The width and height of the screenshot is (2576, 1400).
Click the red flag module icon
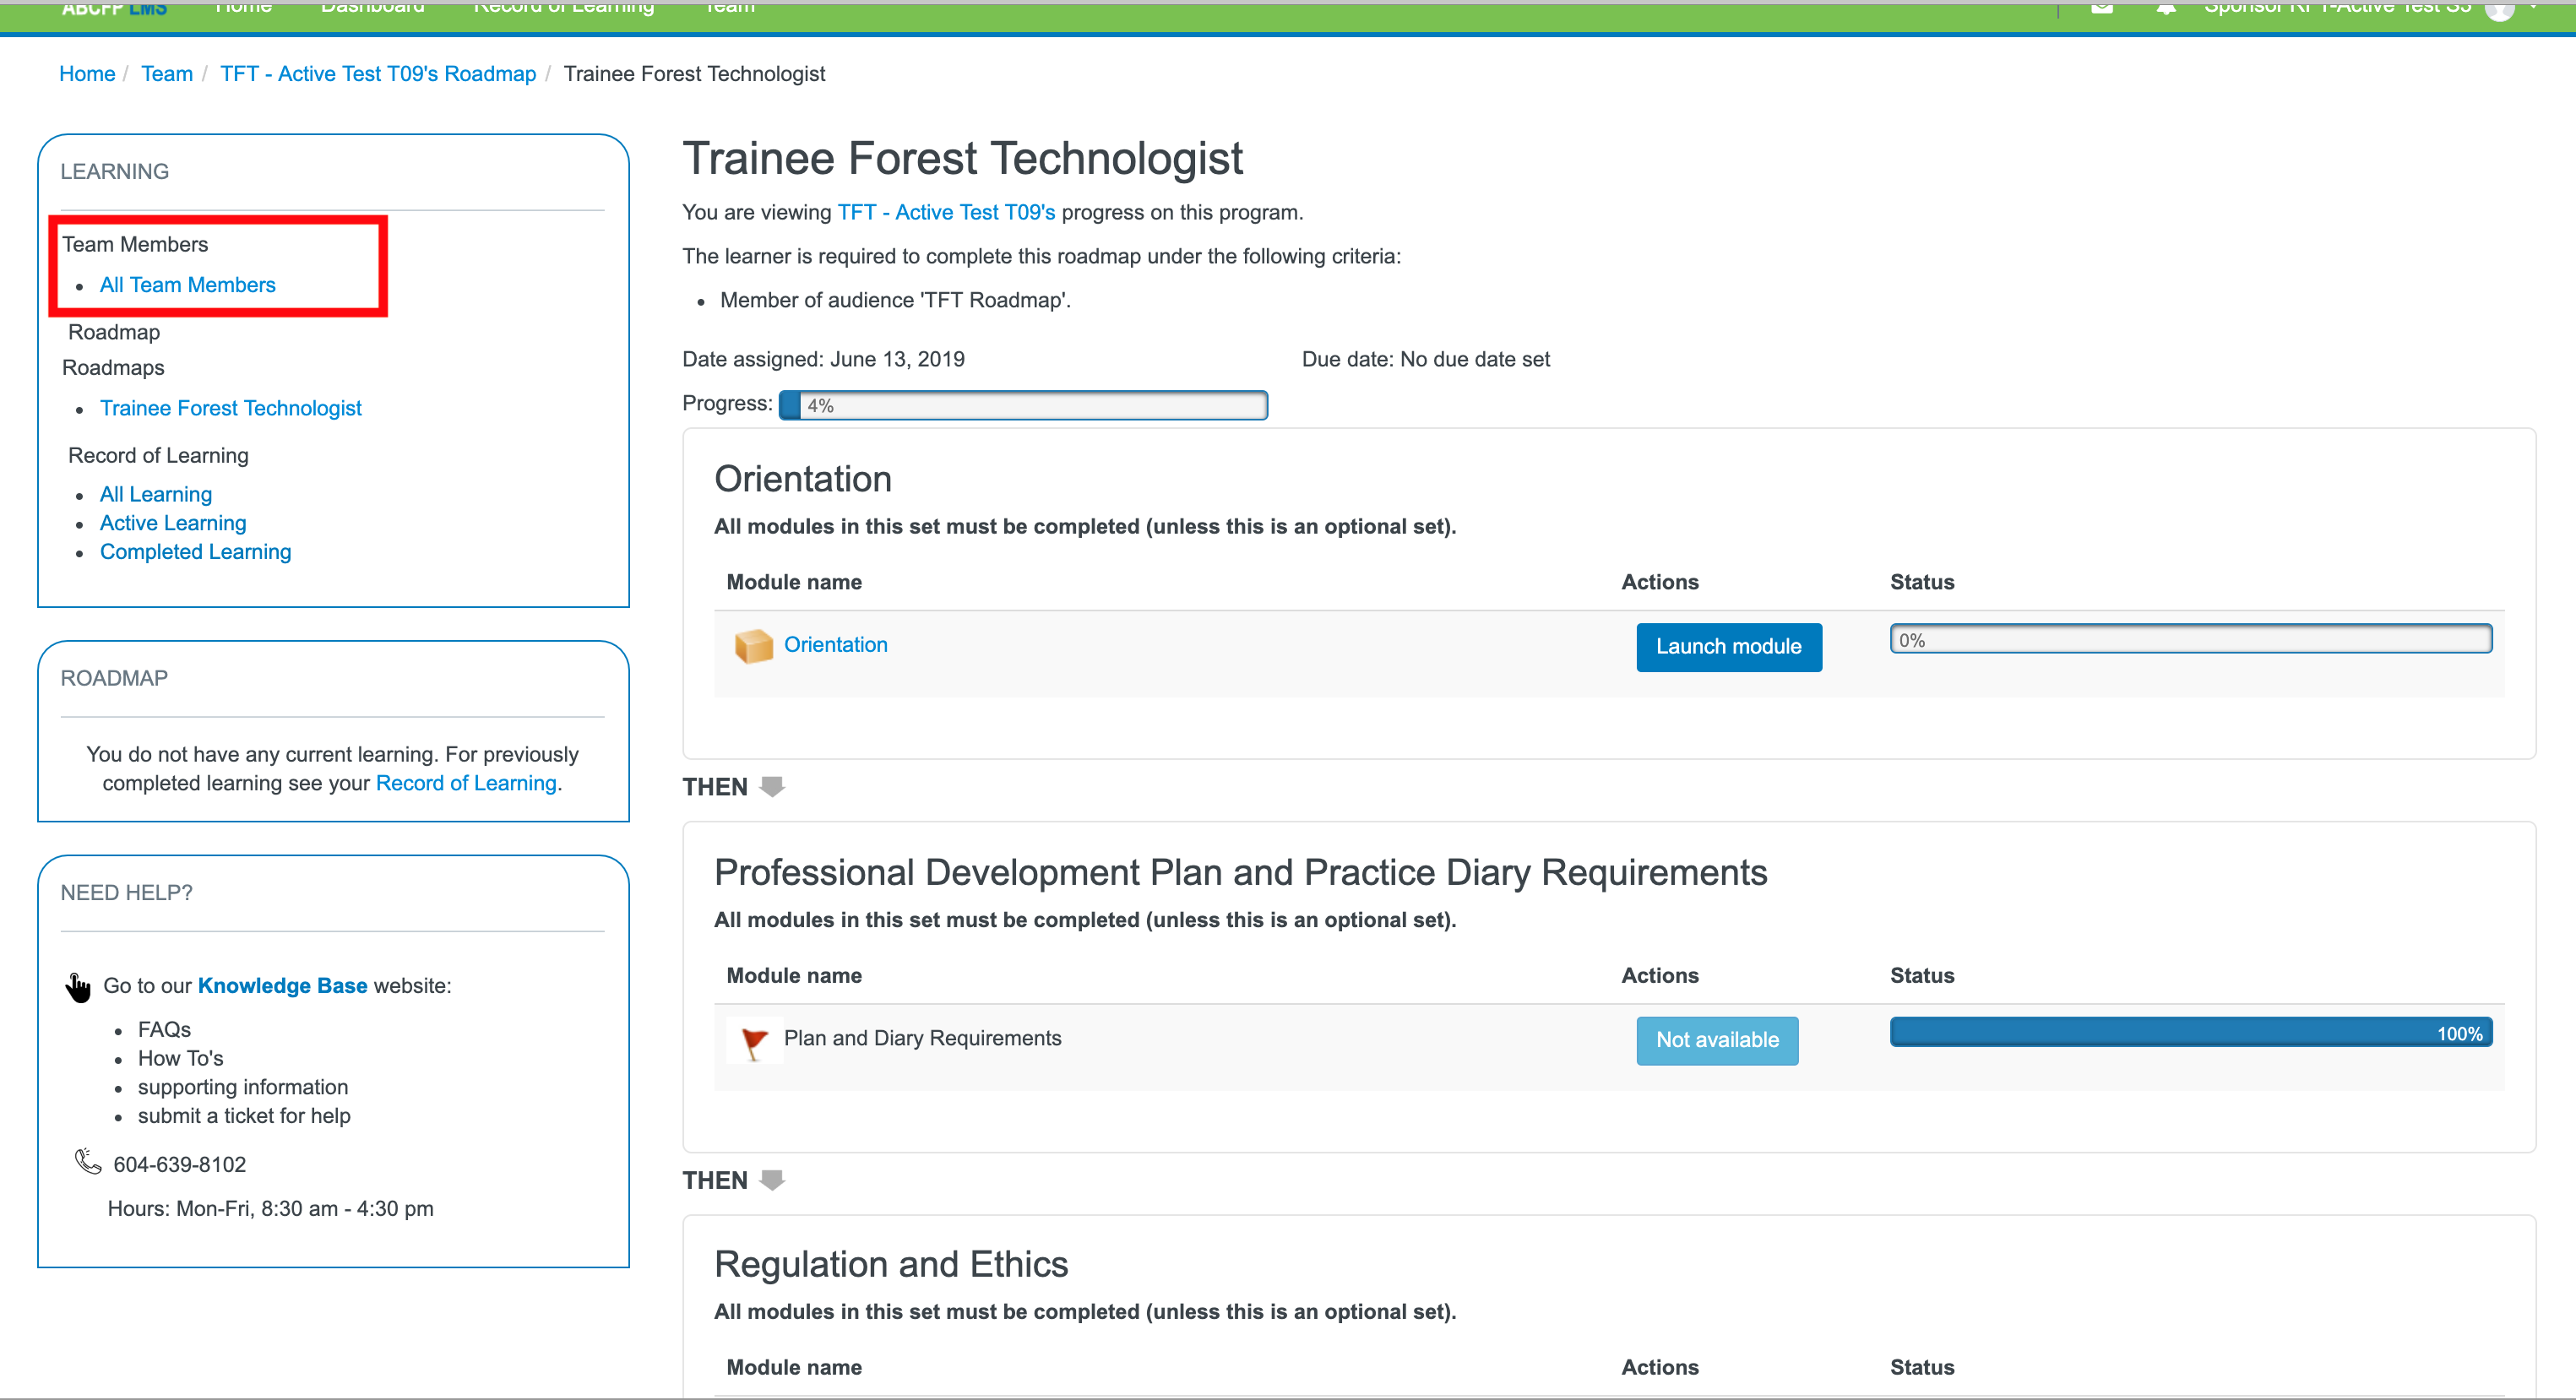tap(754, 1041)
